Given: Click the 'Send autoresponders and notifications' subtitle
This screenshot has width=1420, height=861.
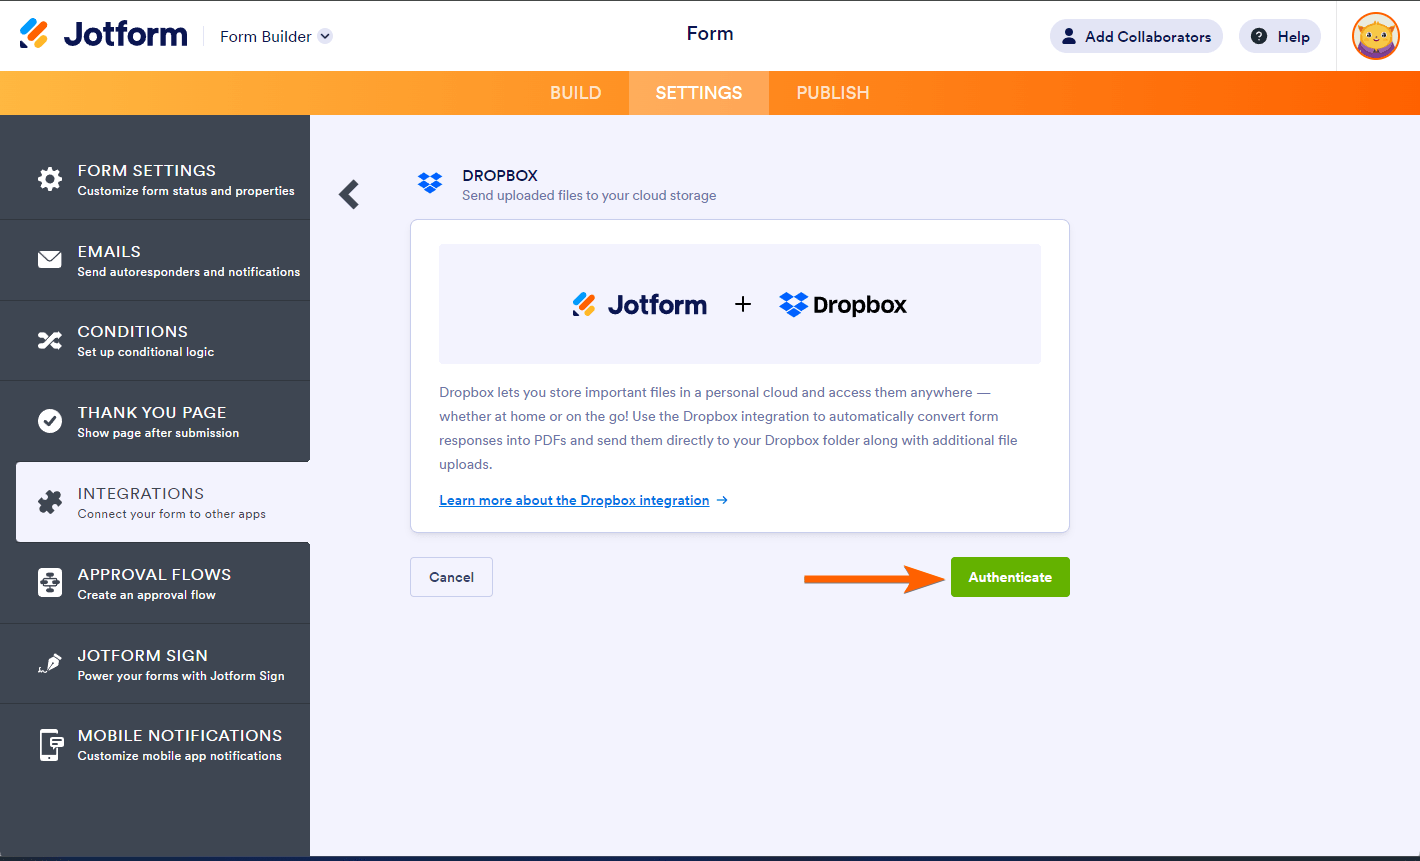Looking at the screenshot, I should [189, 272].
